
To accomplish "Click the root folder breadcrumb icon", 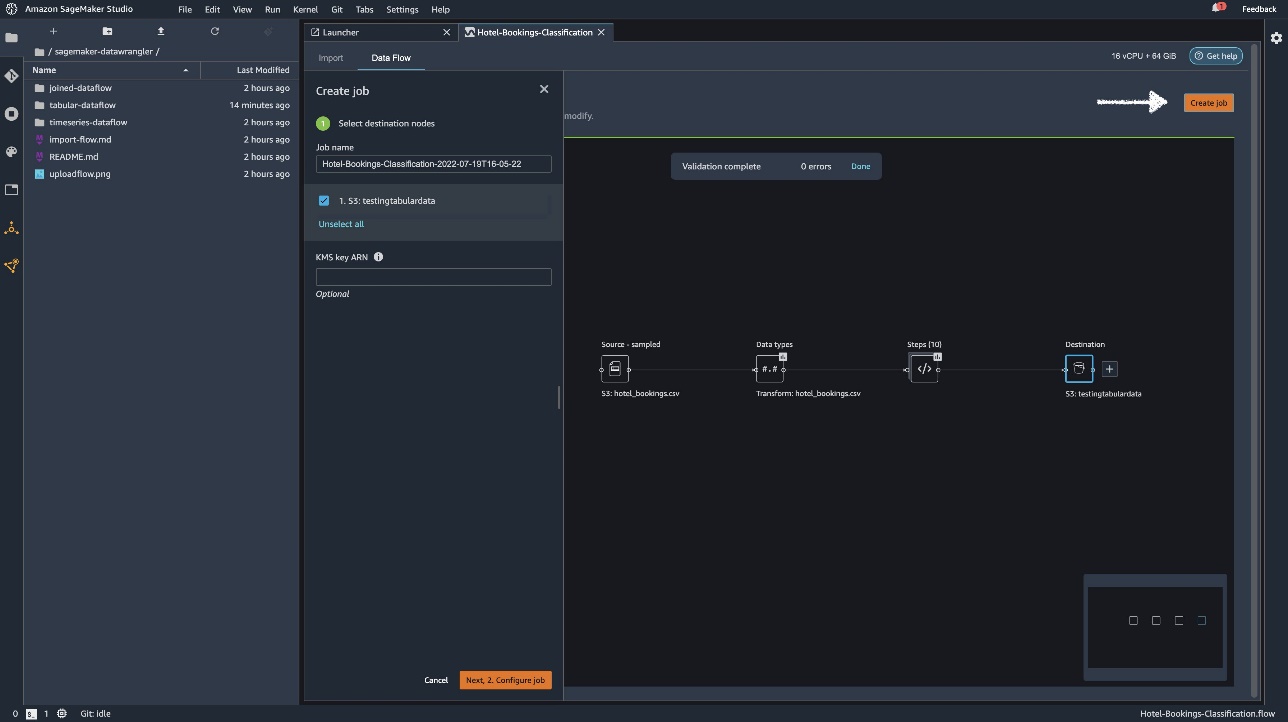I will point(39,51).
